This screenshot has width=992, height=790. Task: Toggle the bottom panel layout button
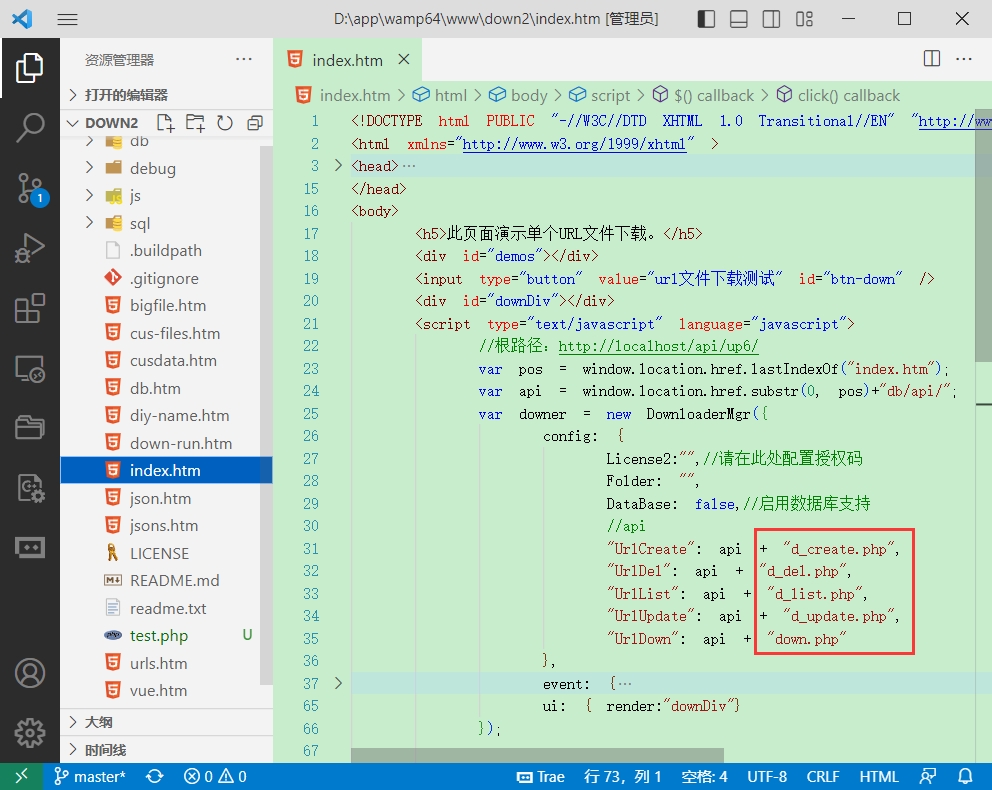coord(739,19)
